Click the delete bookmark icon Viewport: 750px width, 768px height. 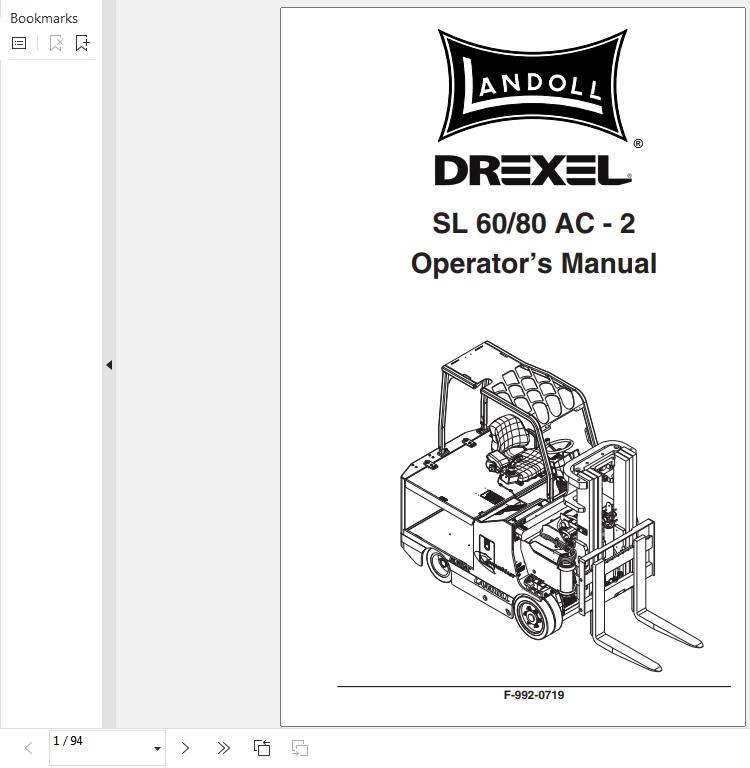click(56, 43)
